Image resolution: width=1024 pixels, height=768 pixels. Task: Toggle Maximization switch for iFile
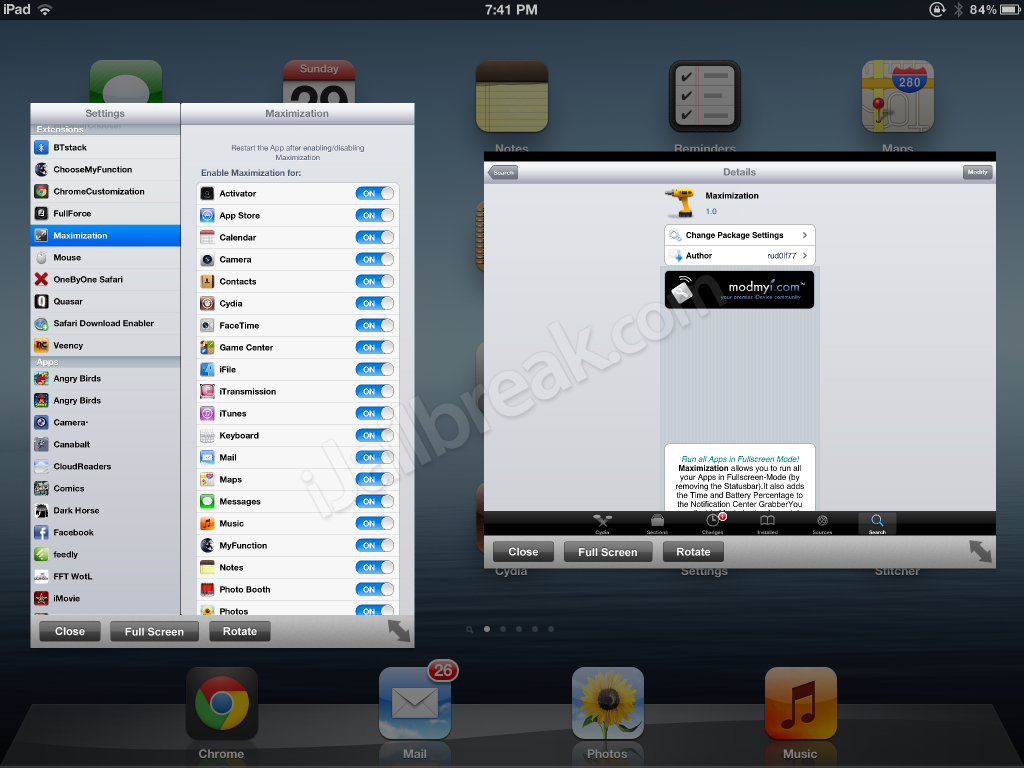coord(374,370)
